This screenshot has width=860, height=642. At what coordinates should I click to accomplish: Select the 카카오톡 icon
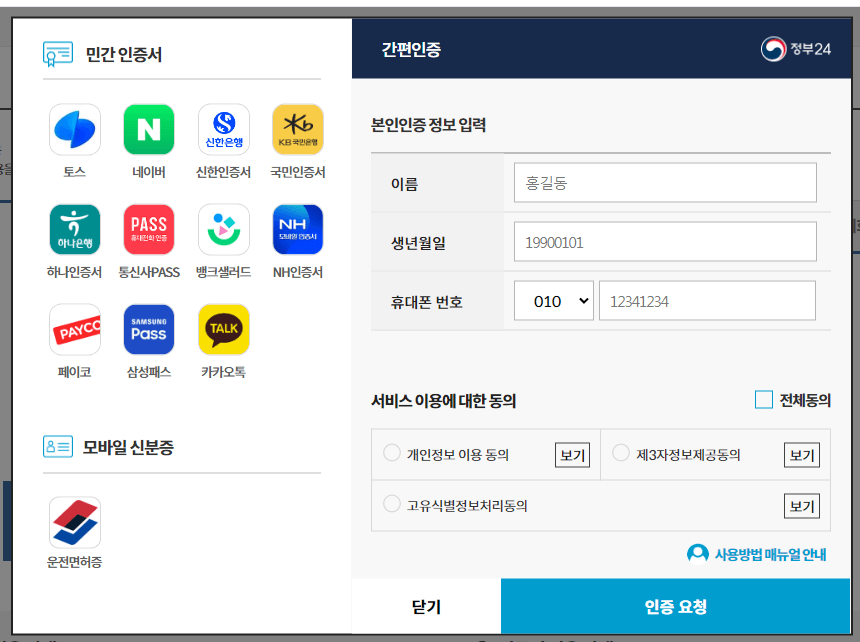tap(223, 328)
